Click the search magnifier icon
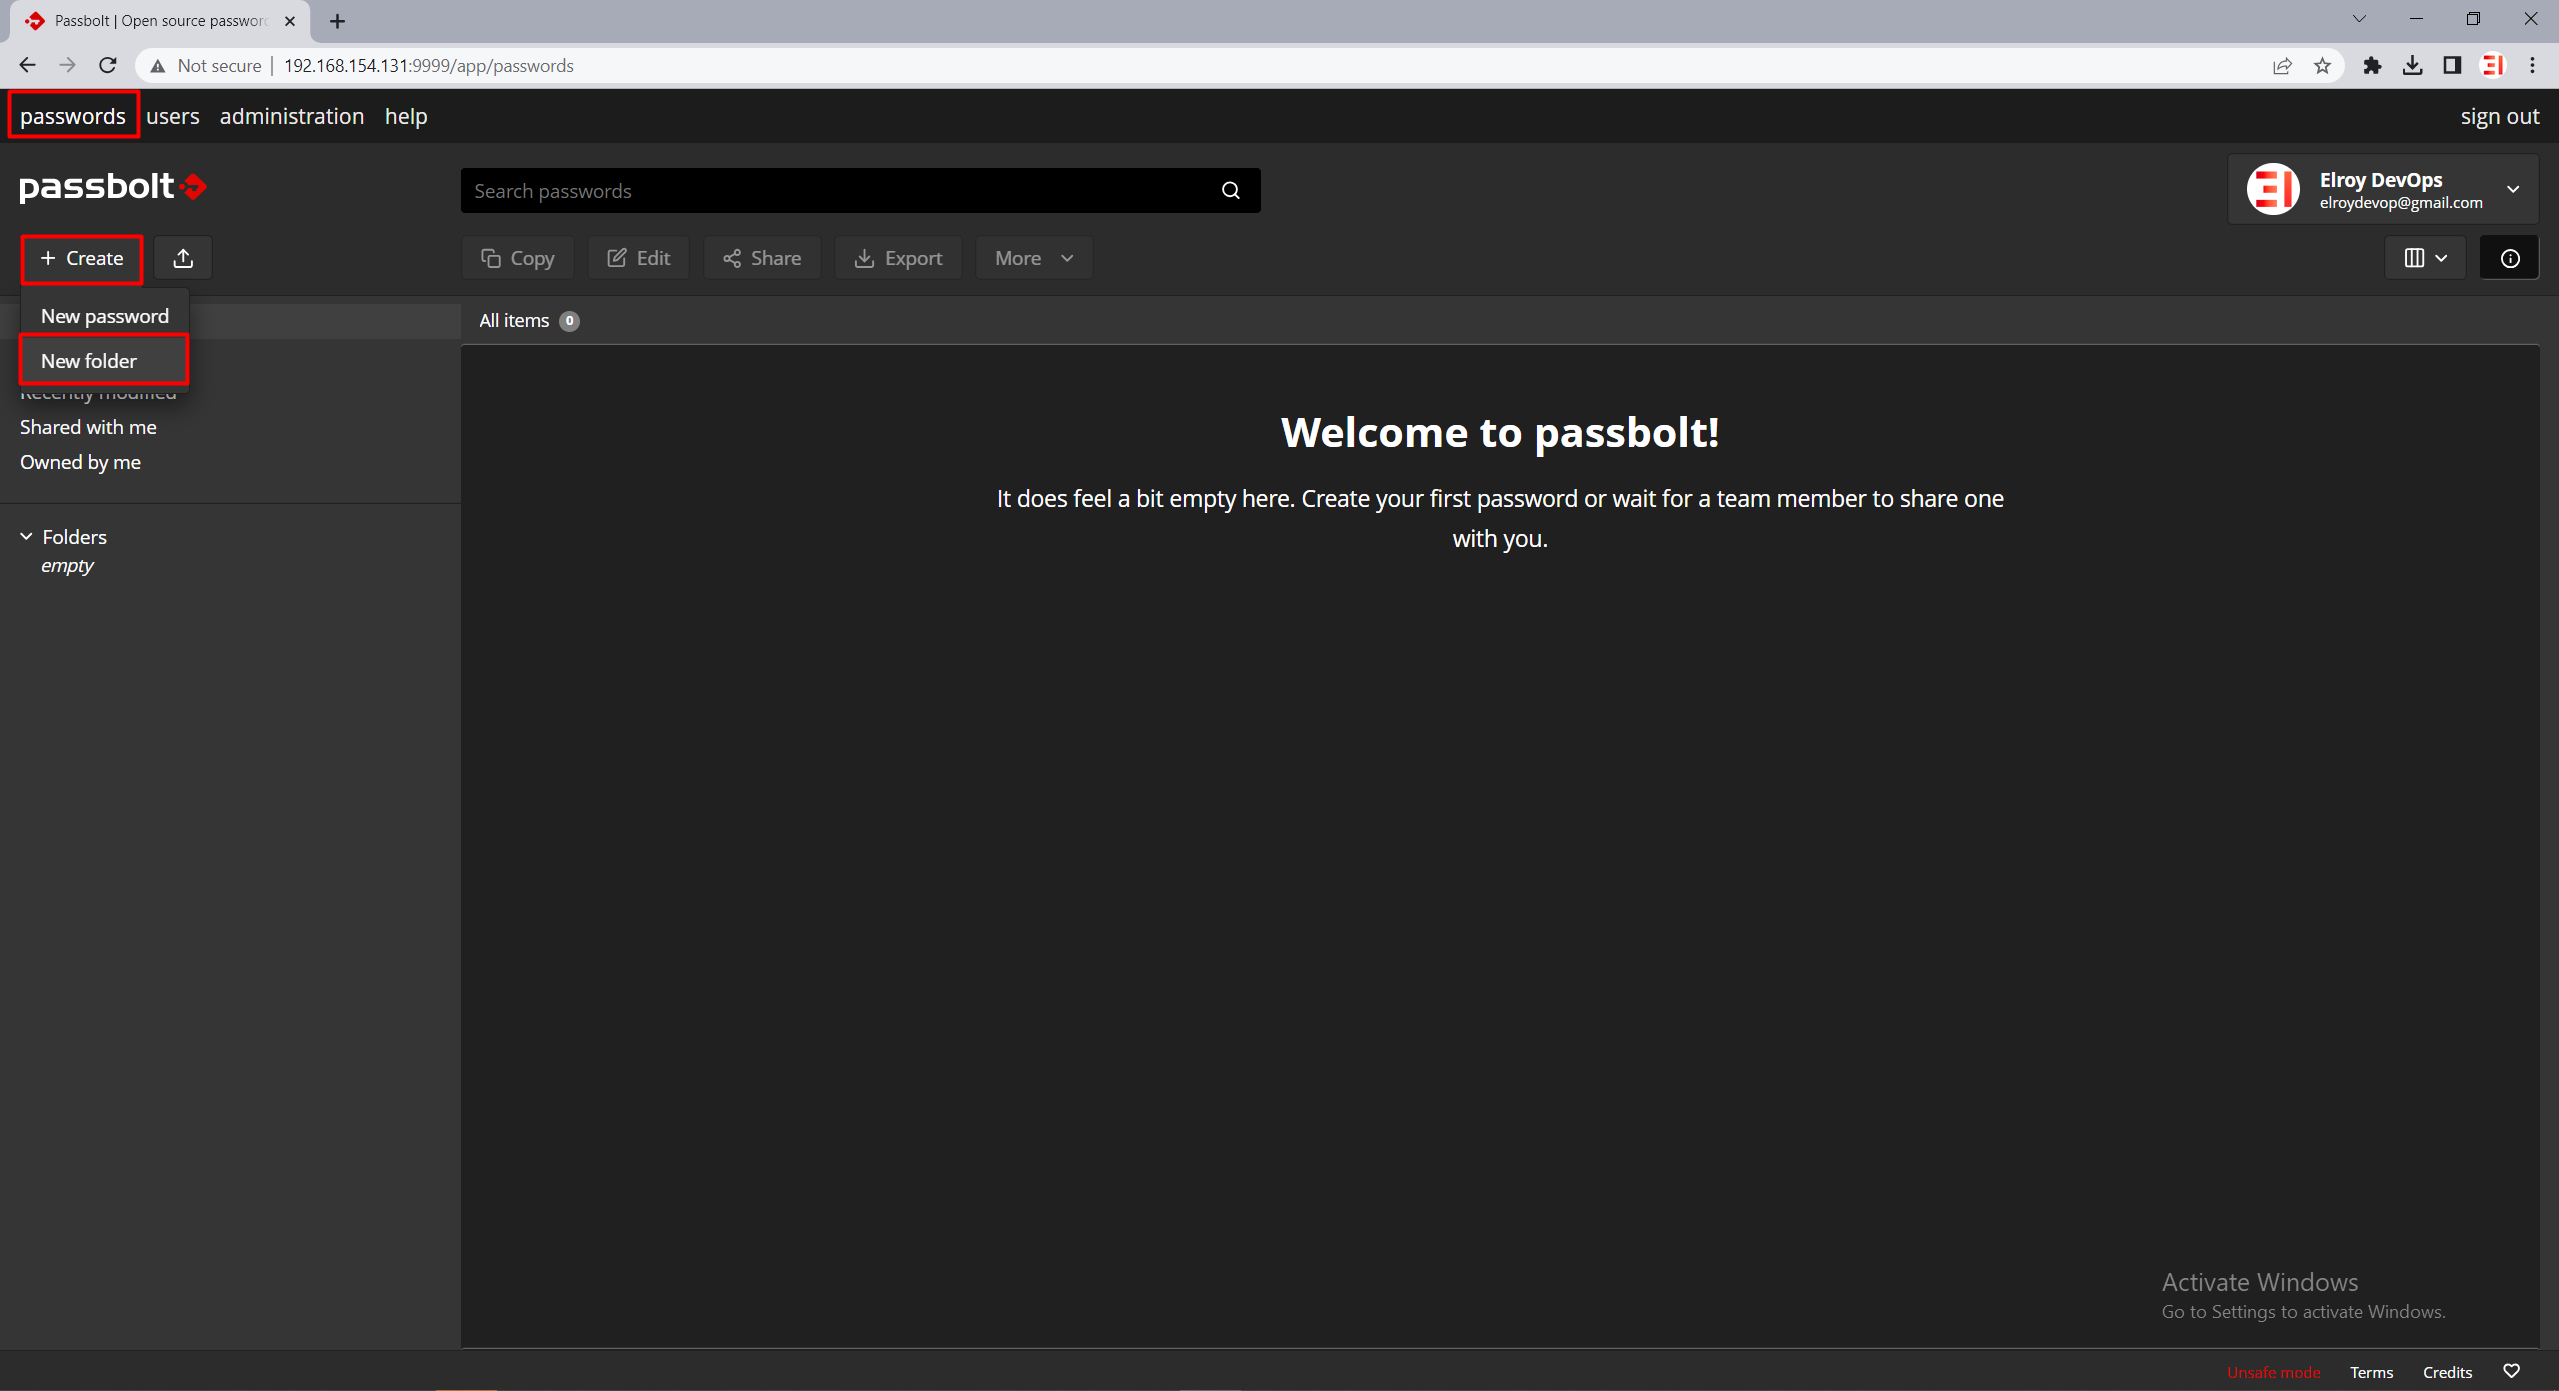 click(1231, 191)
